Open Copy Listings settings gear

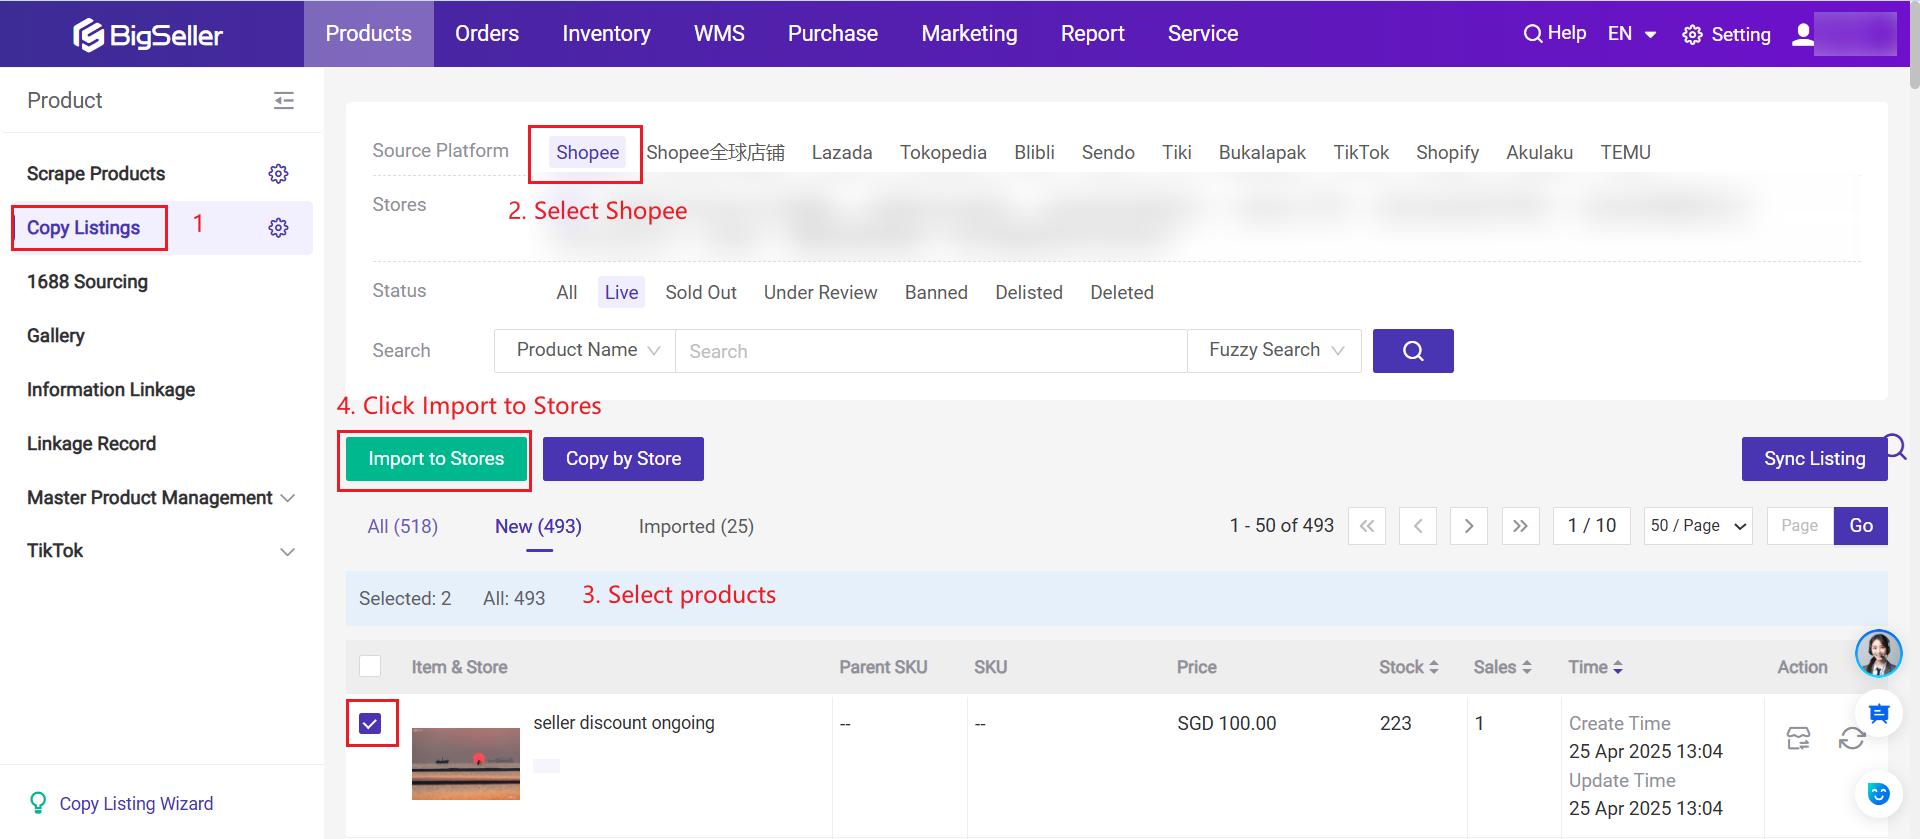click(278, 228)
